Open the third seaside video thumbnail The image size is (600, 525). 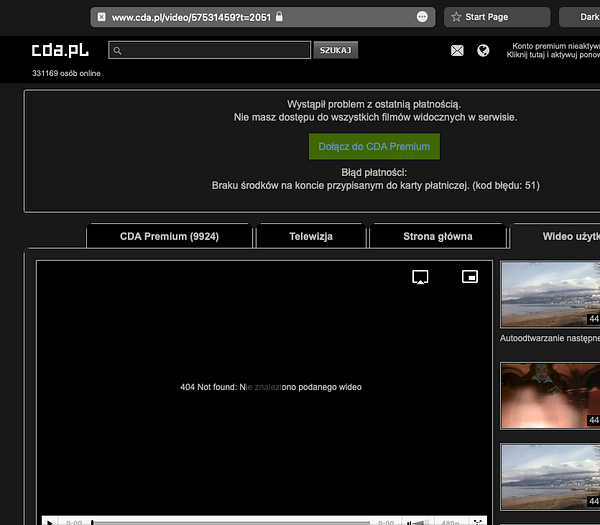click(550, 477)
